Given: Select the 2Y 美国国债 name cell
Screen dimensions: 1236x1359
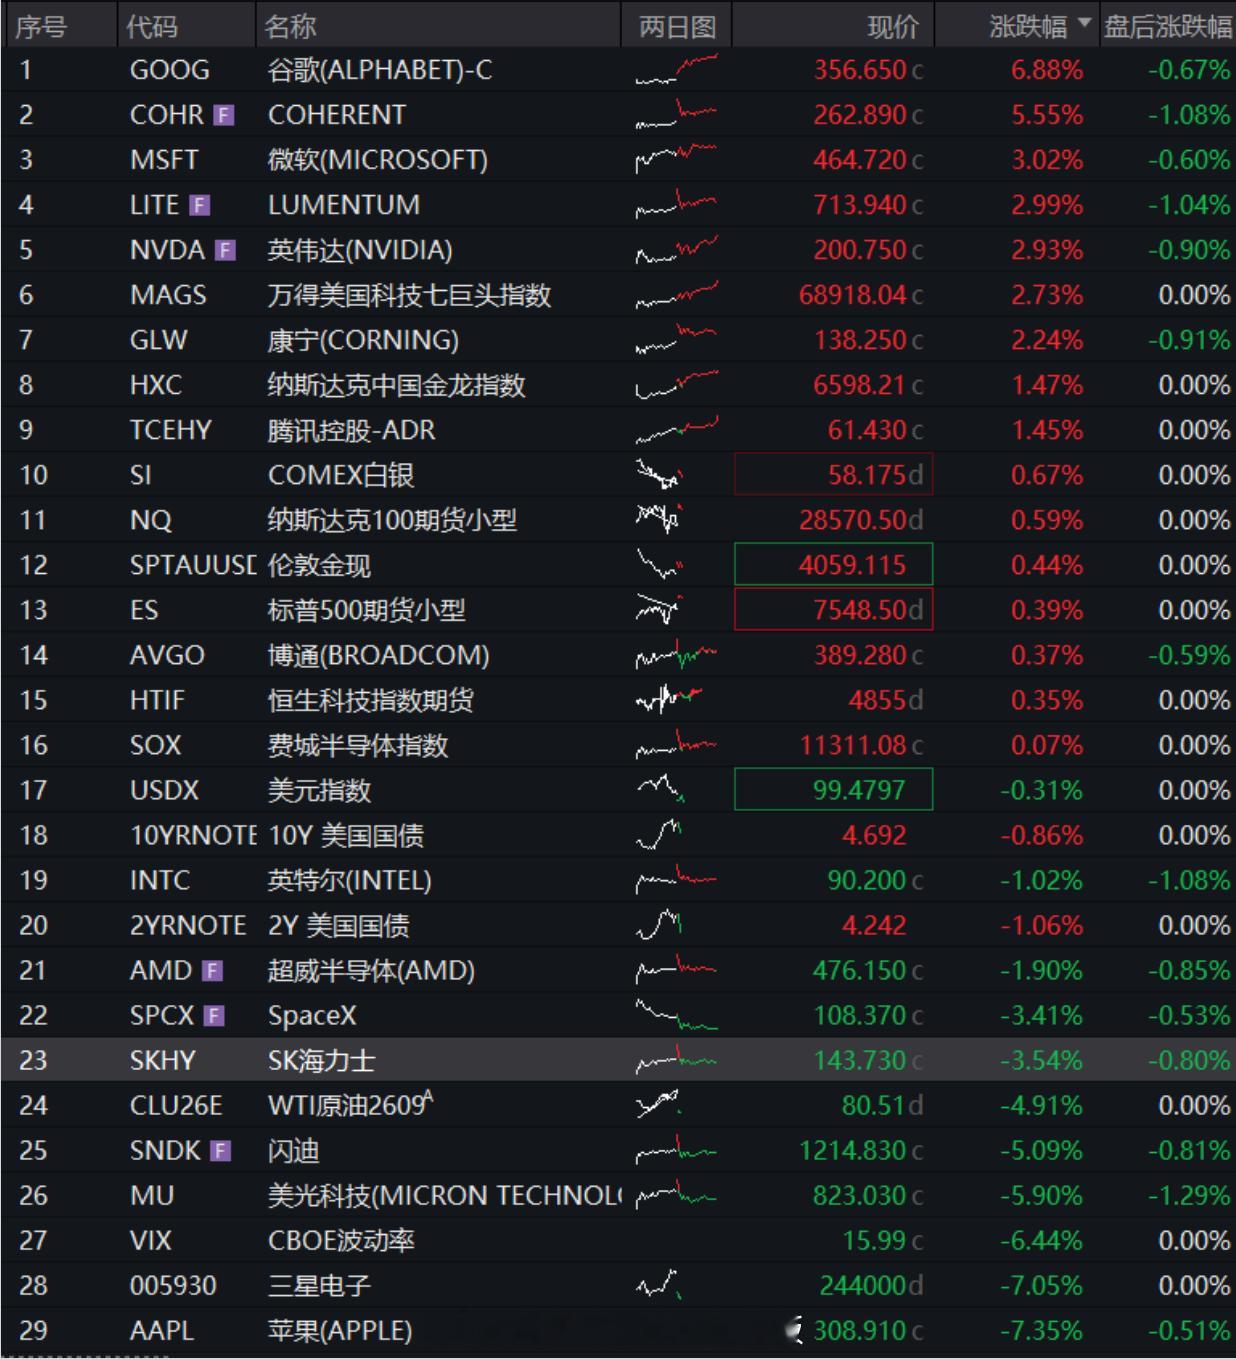Looking at the screenshot, I should point(338,925).
